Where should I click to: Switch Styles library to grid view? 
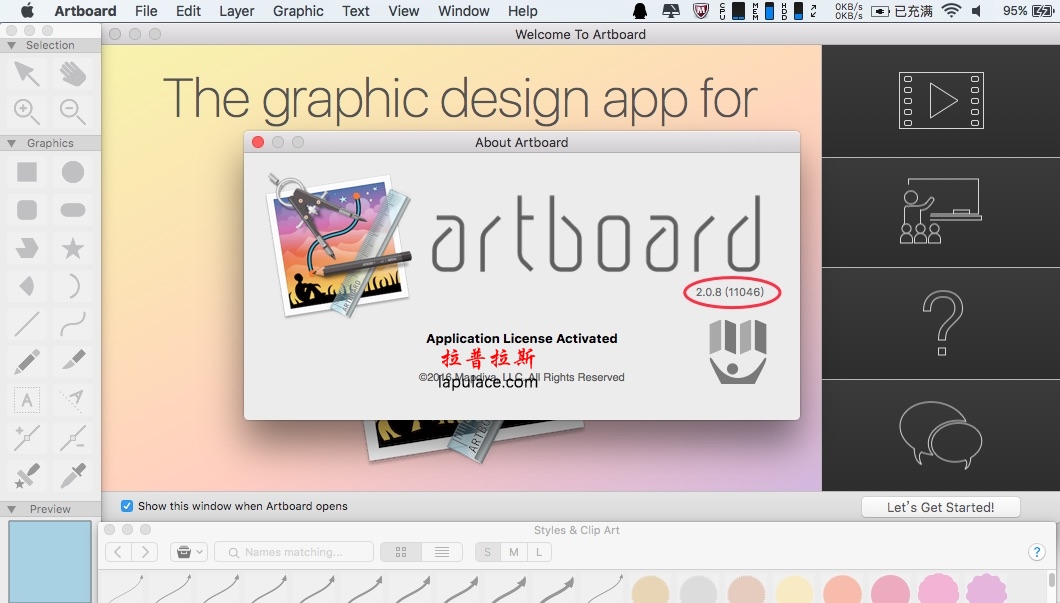click(x=401, y=552)
